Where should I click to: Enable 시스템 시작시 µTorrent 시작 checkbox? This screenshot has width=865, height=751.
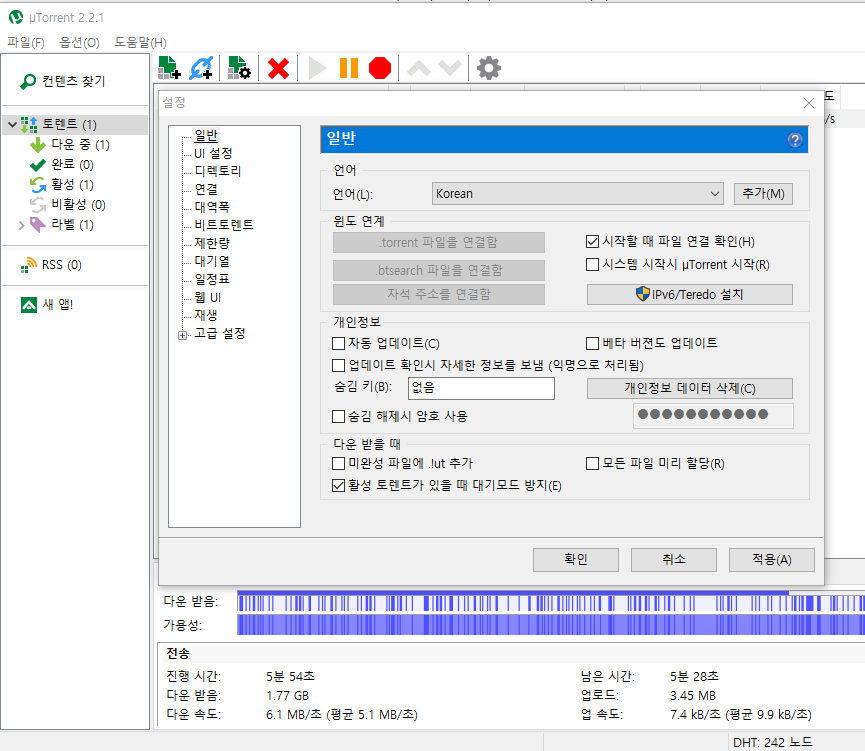pos(592,264)
